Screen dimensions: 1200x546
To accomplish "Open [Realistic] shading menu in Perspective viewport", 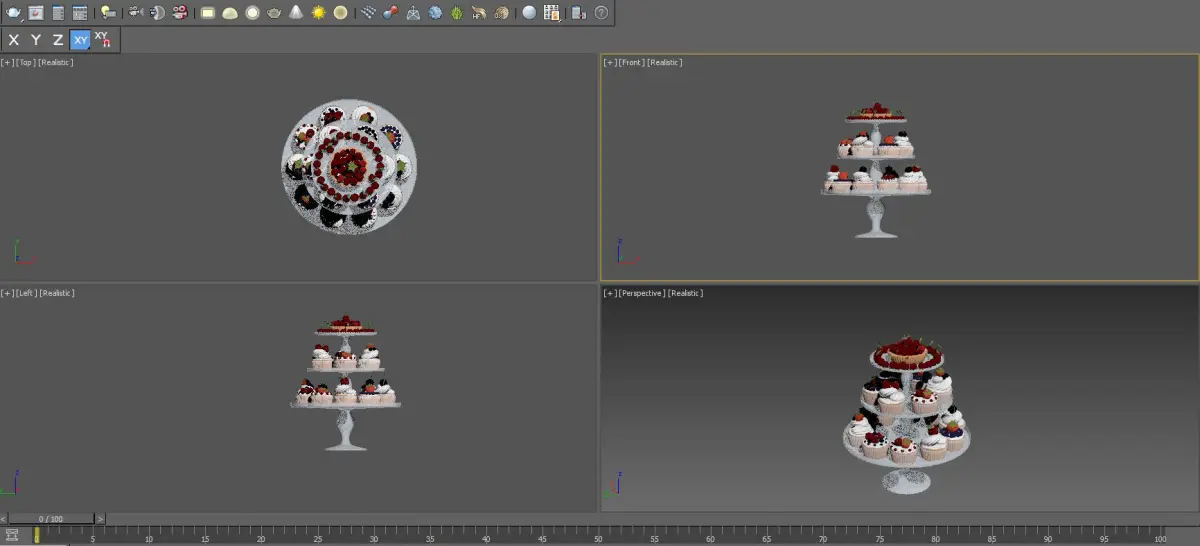I will 685,293.
